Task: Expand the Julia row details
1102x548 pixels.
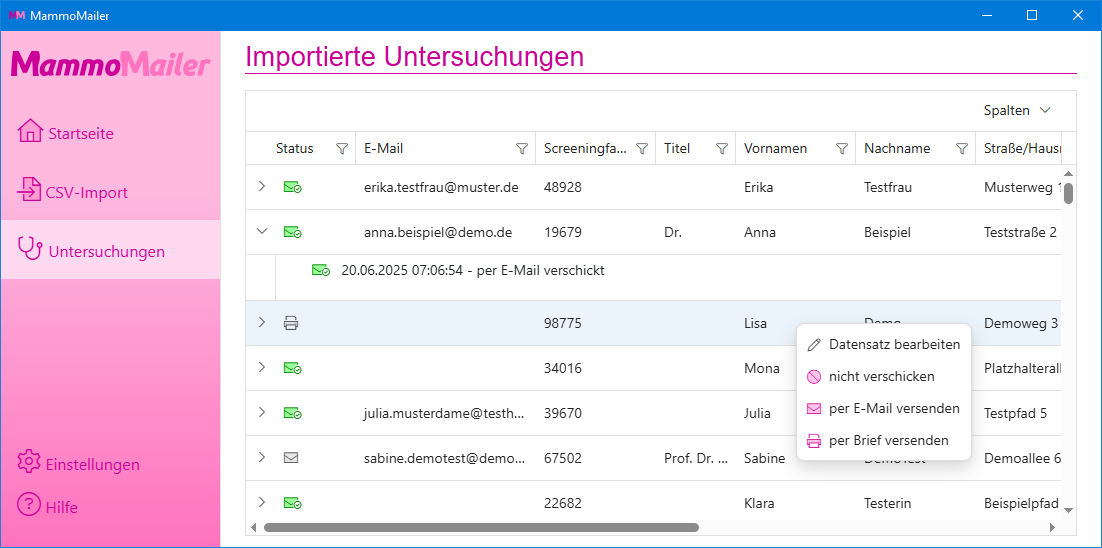Action: (x=262, y=413)
